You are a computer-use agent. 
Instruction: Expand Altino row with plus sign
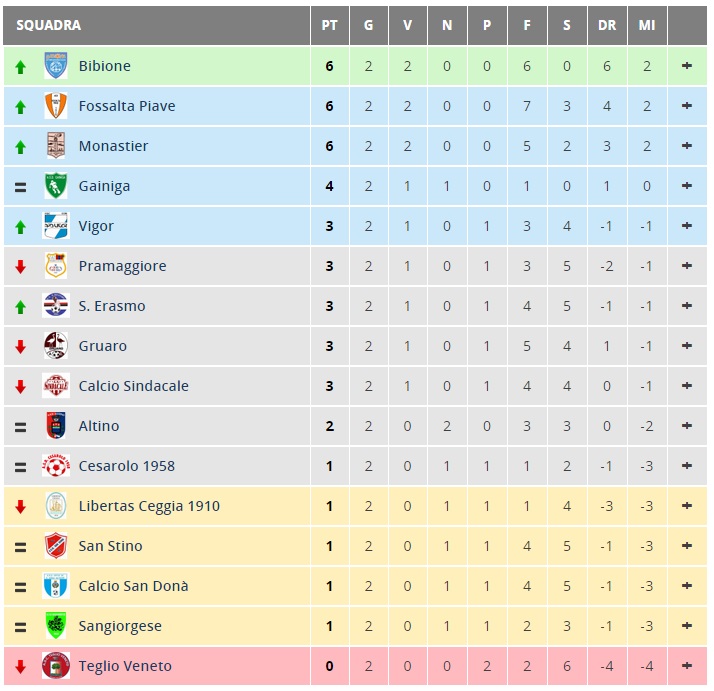687,426
